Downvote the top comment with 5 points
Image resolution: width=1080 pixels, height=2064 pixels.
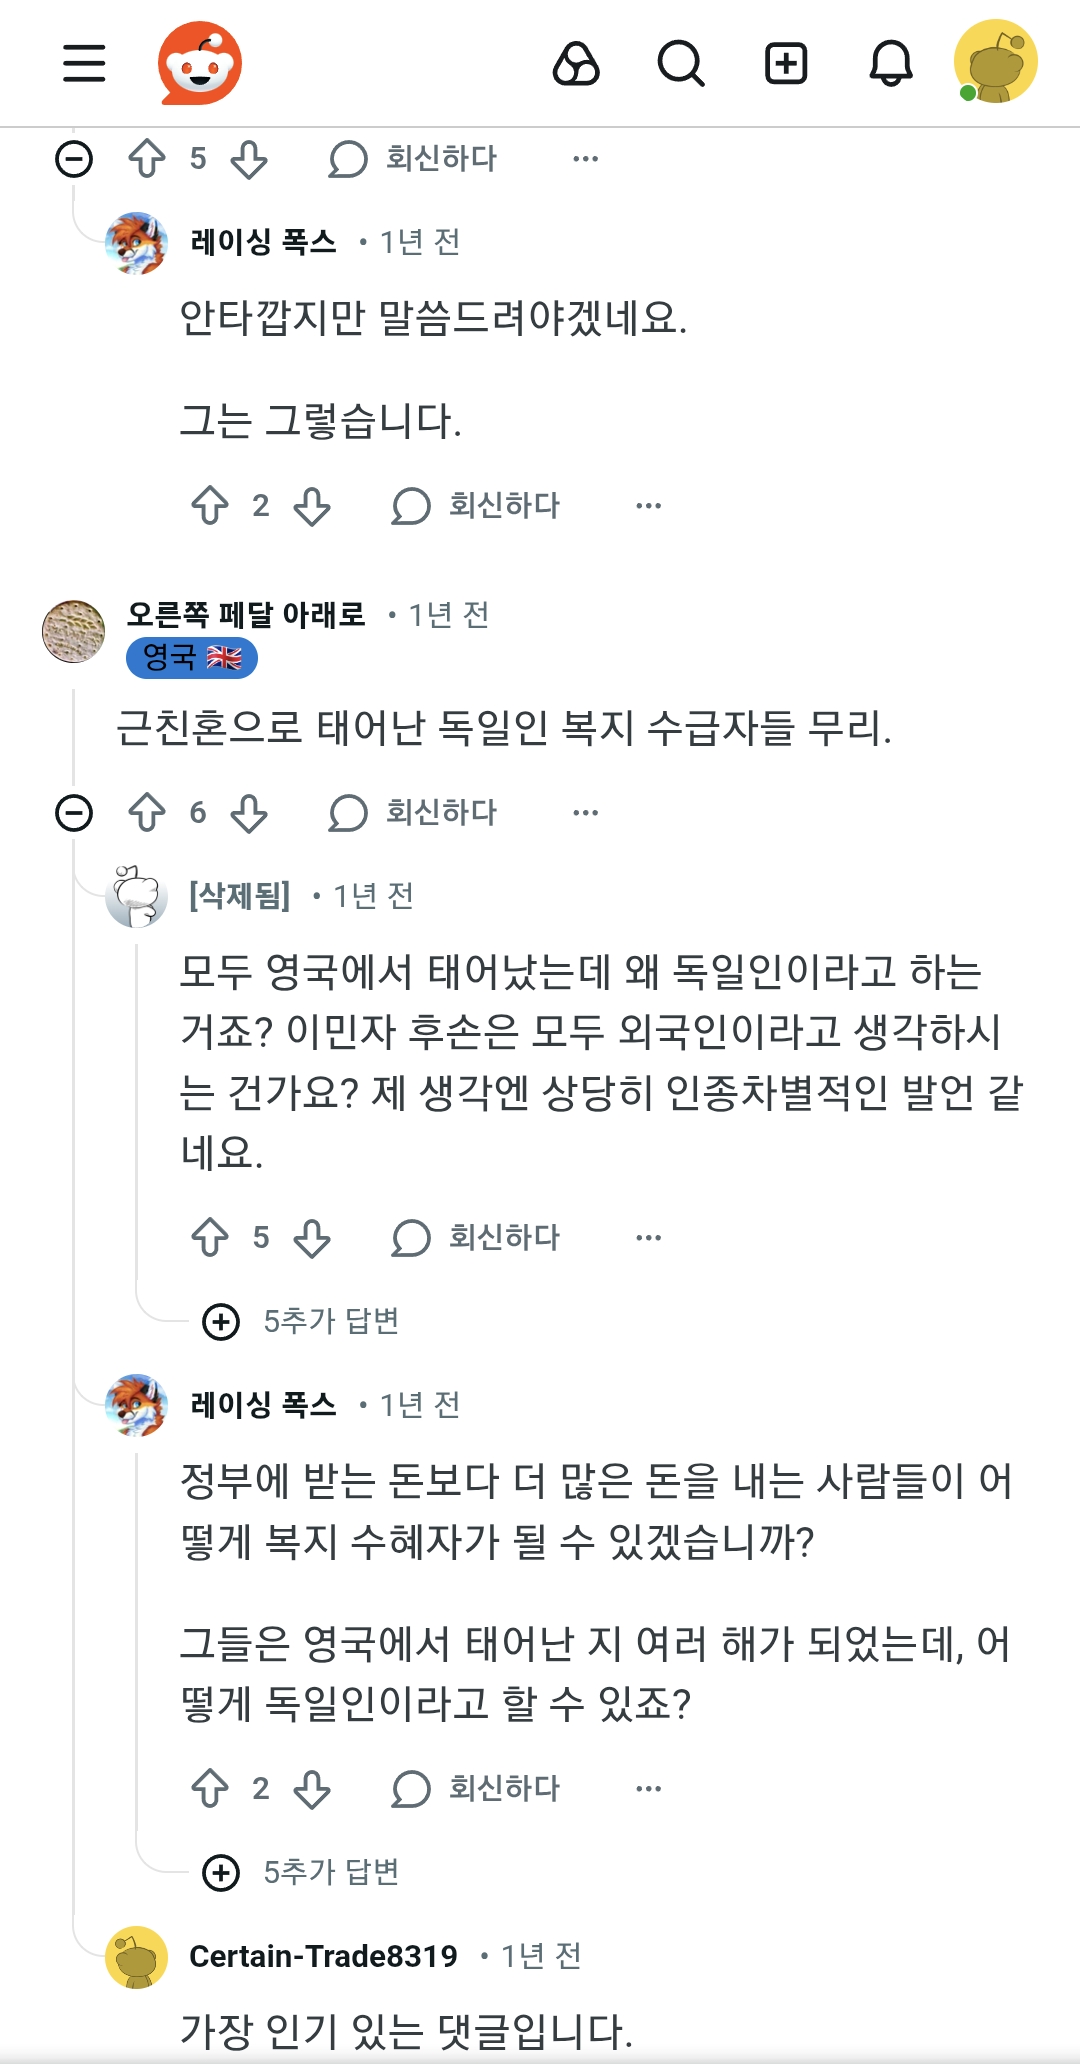tap(249, 158)
